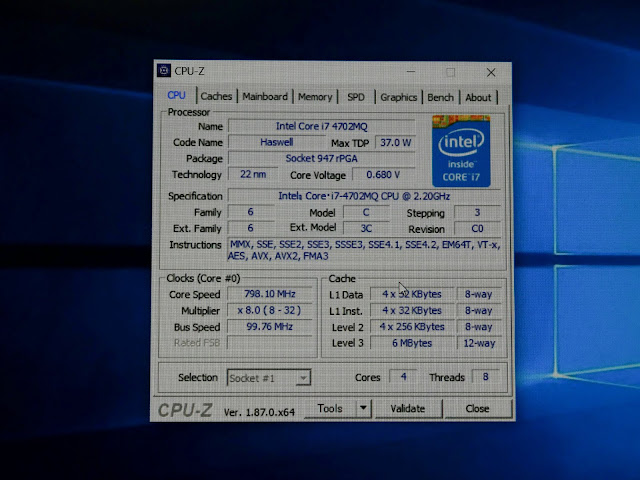Image resolution: width=640 pixels, height=480 pixels.
Task: Click the Package value 'Socket 947 rPGA'
Action: click(x=322, y=158)
